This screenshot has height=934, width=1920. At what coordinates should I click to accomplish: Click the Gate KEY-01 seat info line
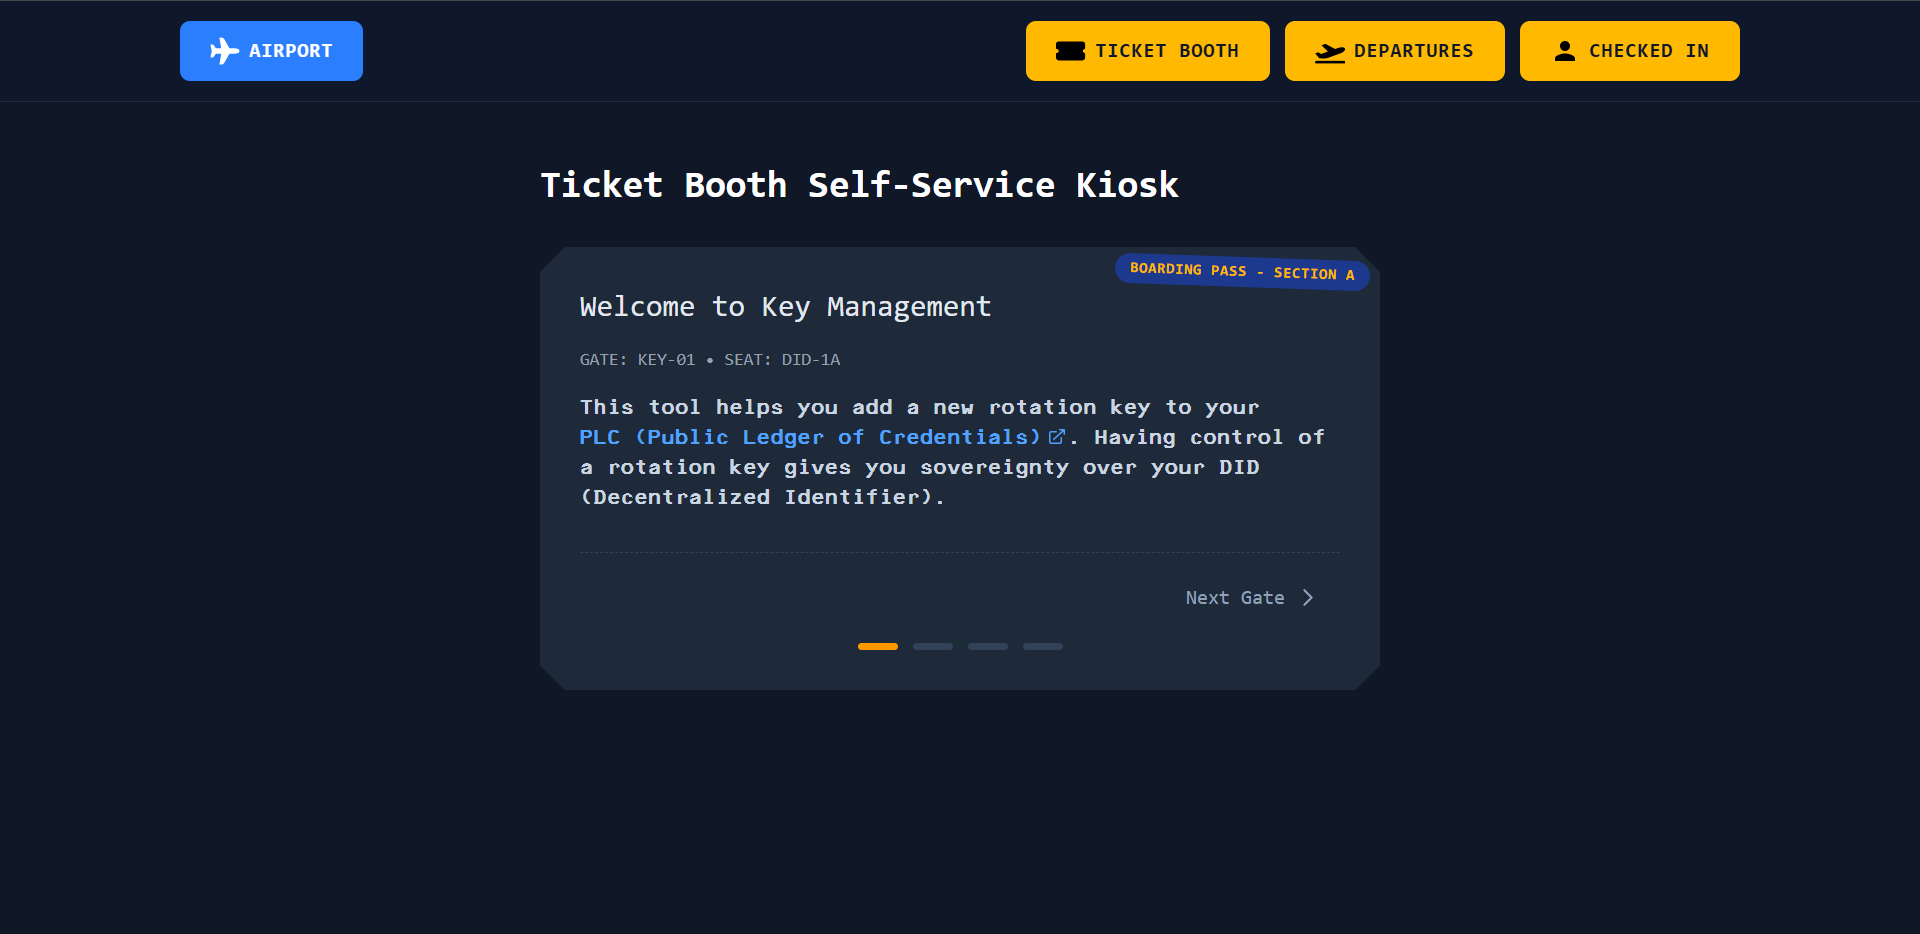click(x=710, y=360)
